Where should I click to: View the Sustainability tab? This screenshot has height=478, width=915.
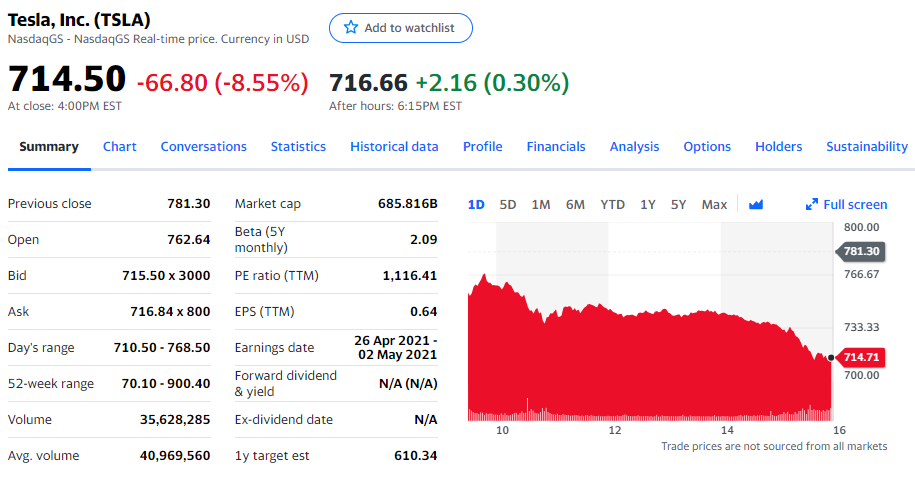pyautogui.click(x=867, y=146)
